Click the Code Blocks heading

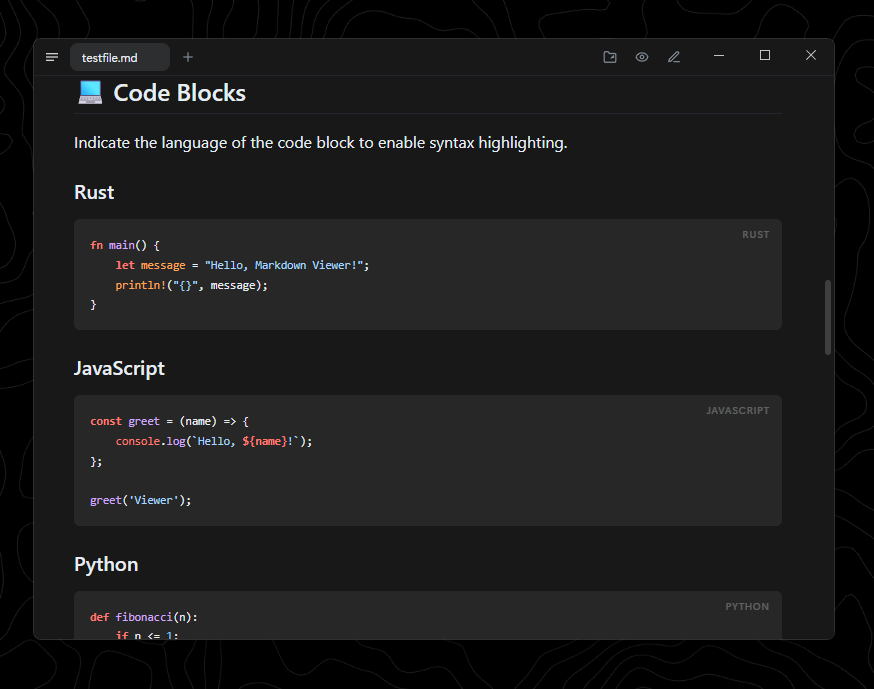point(179,92)
